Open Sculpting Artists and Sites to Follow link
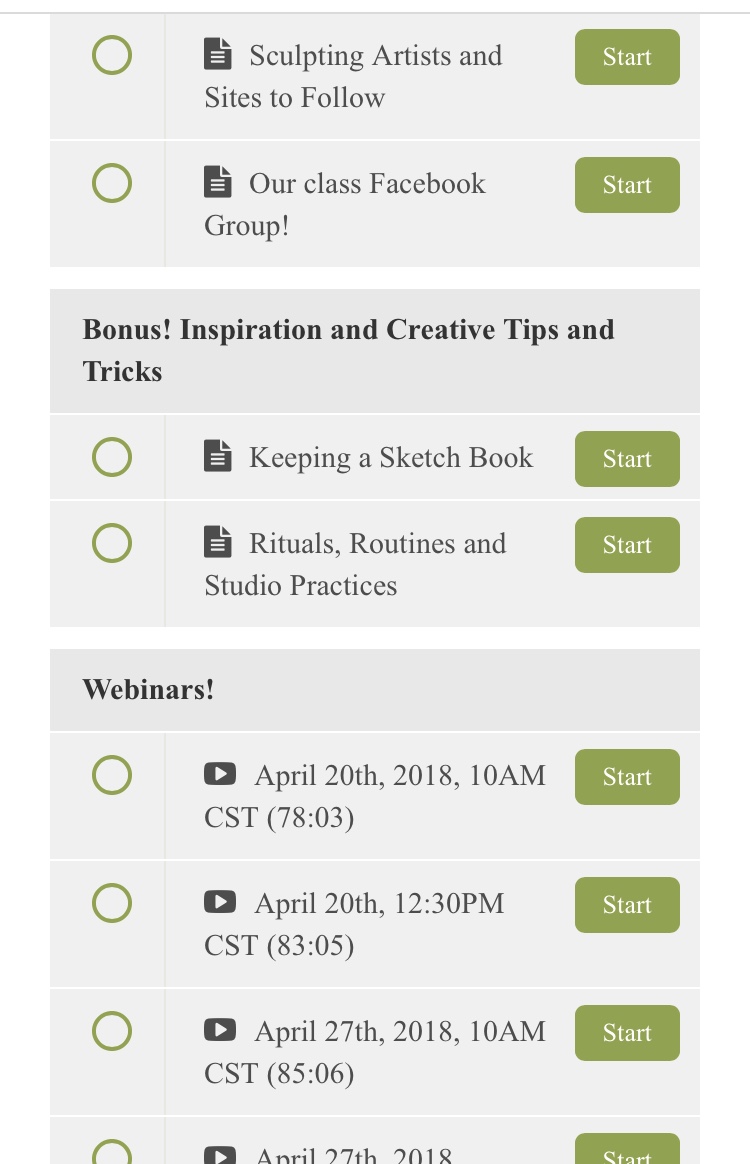The image size is (750, 1164). point(353,76)
